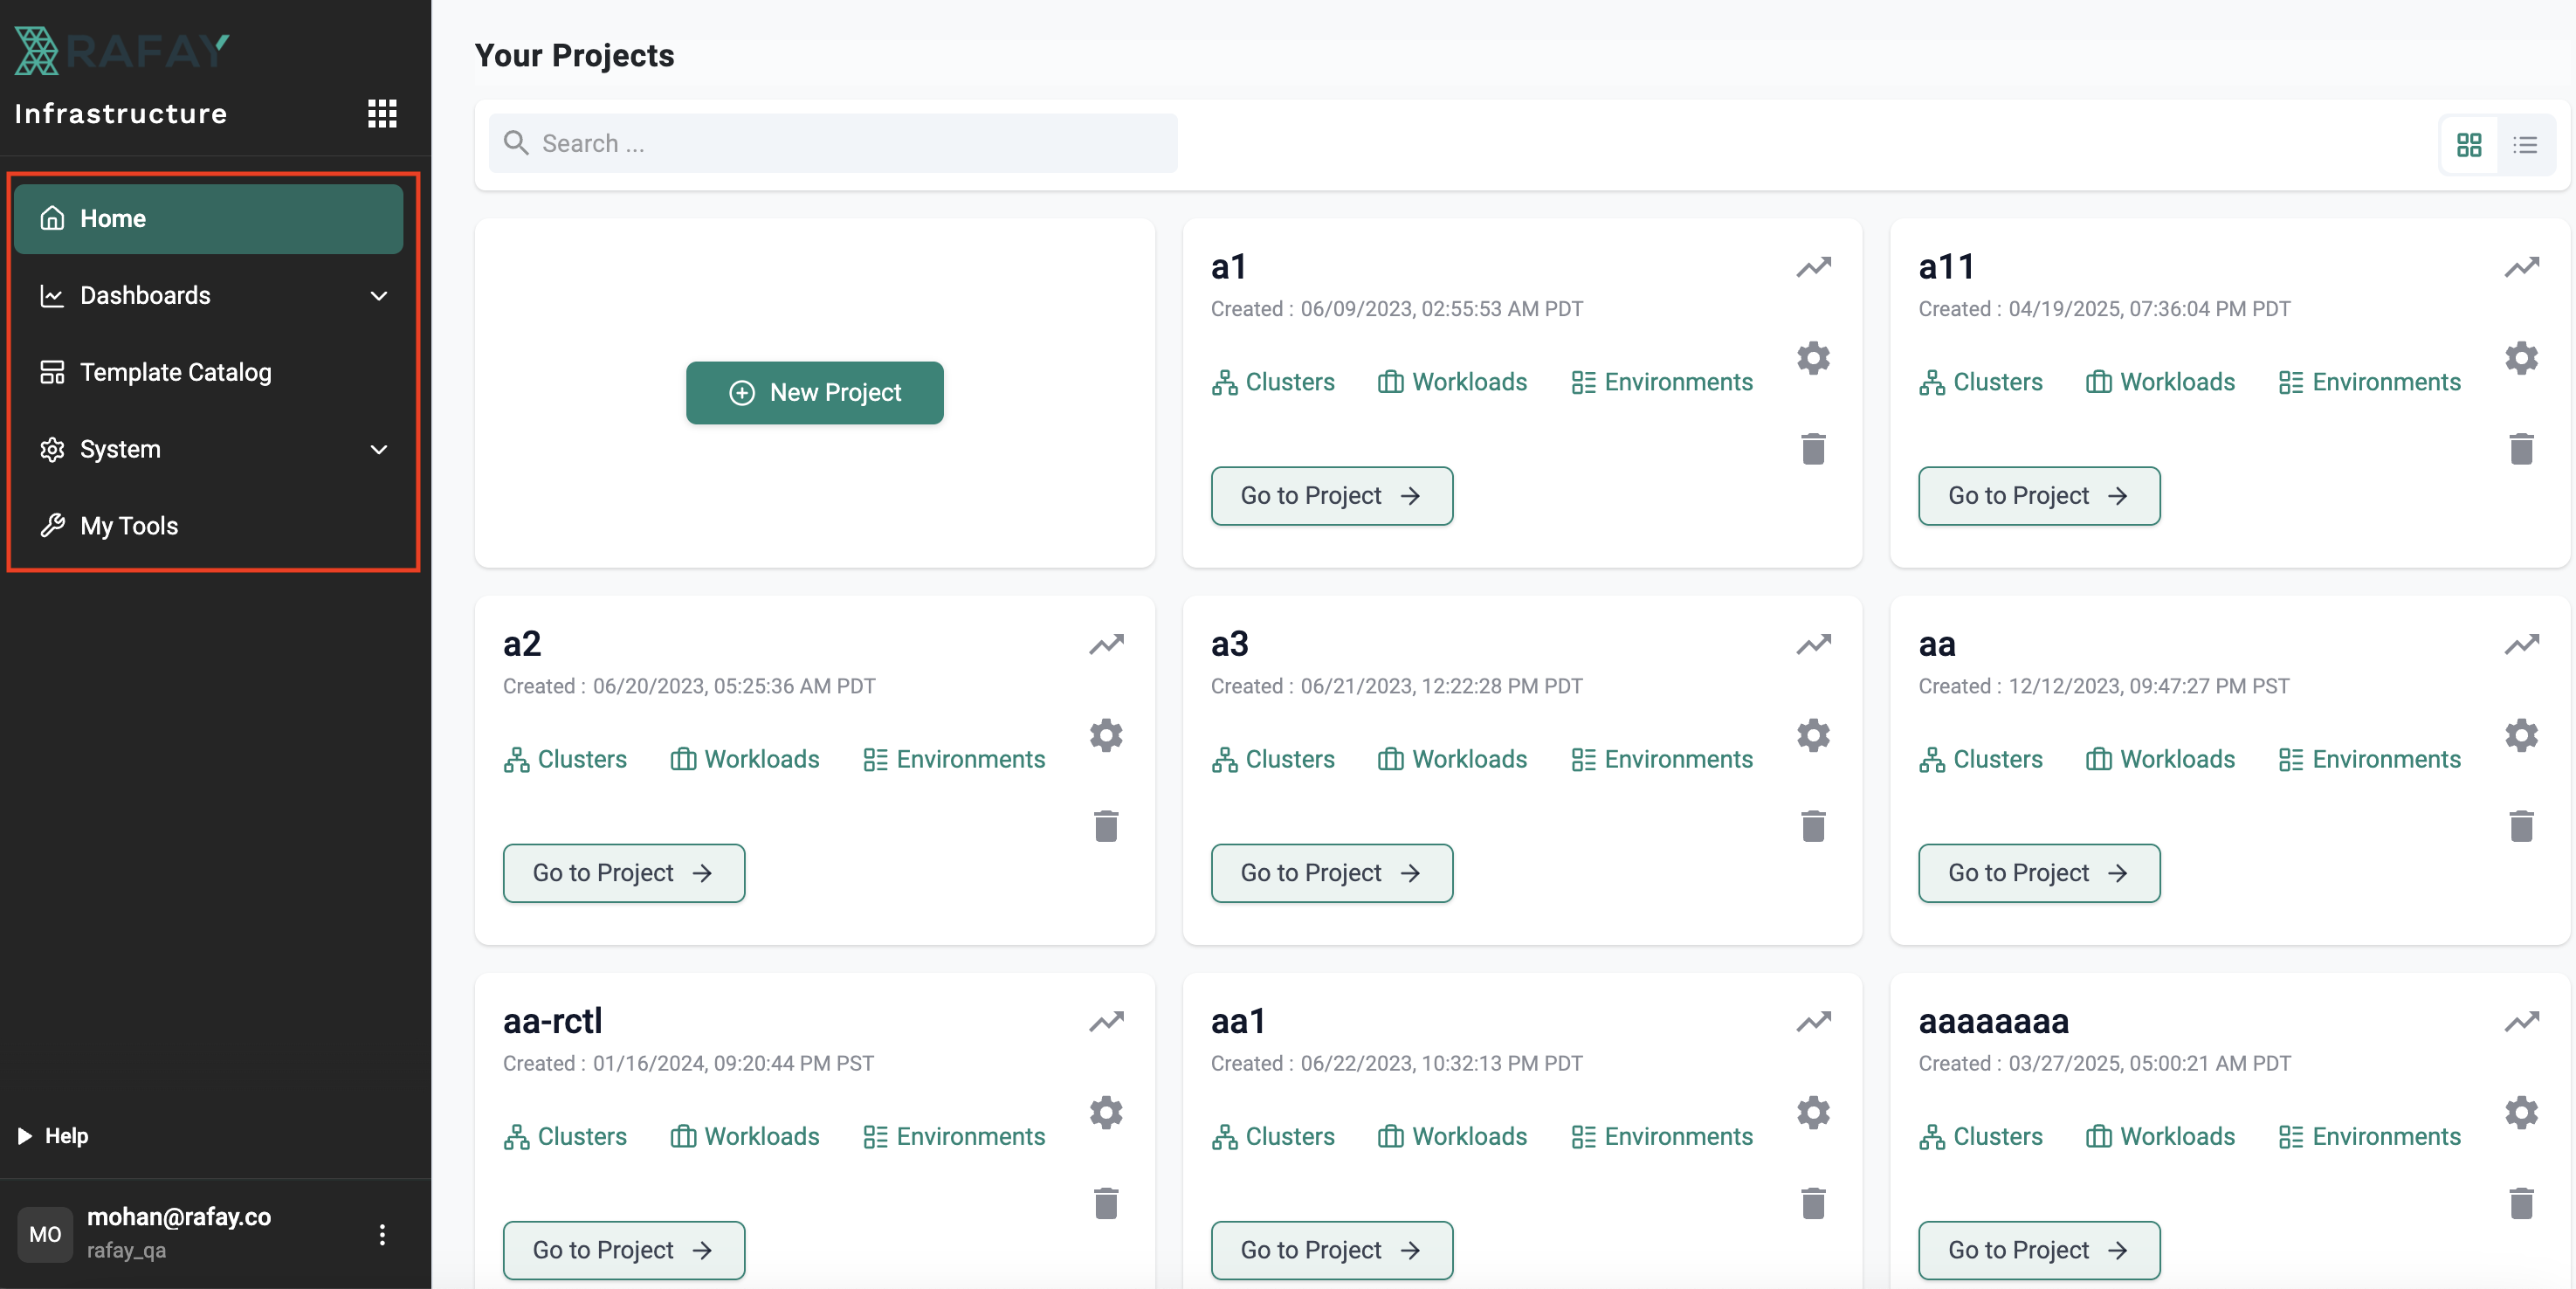
Task: Click the mohan@rafay.co account name
Action: click(179, 1216)
